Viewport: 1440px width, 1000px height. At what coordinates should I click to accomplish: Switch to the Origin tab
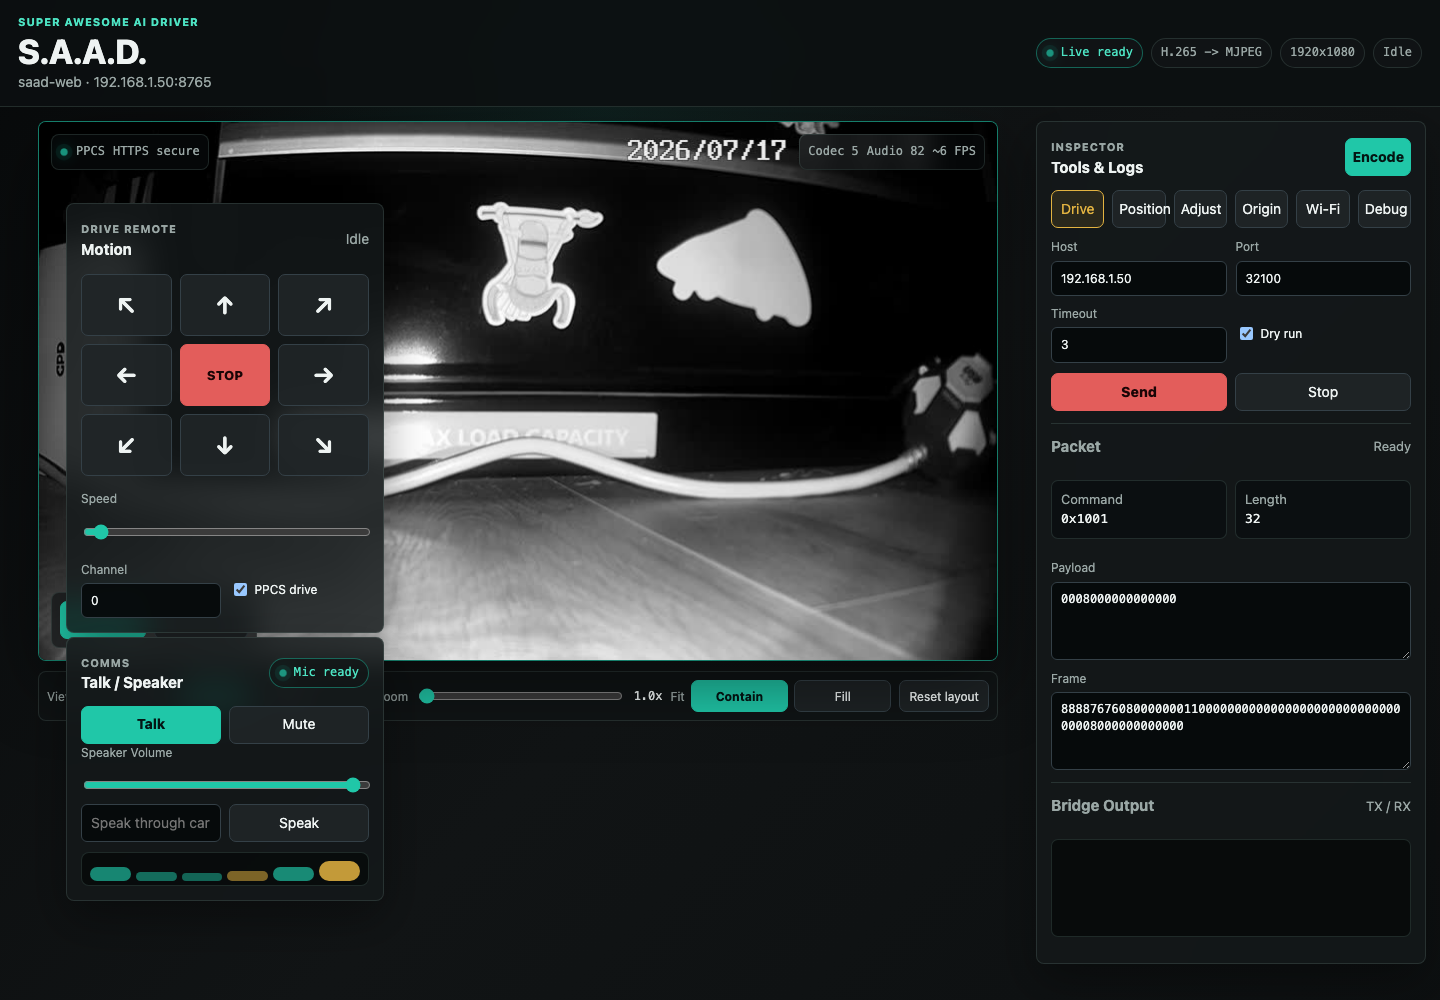[x=1261, y=209]
